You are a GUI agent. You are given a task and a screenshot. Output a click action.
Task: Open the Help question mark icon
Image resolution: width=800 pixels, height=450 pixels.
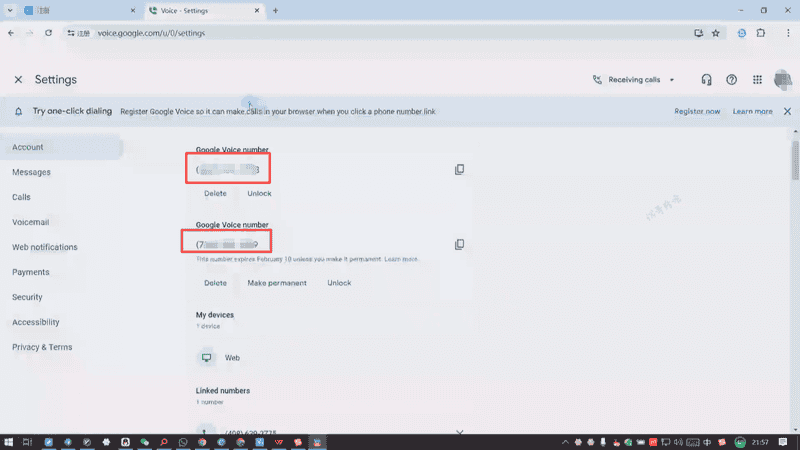coord(732,80)
